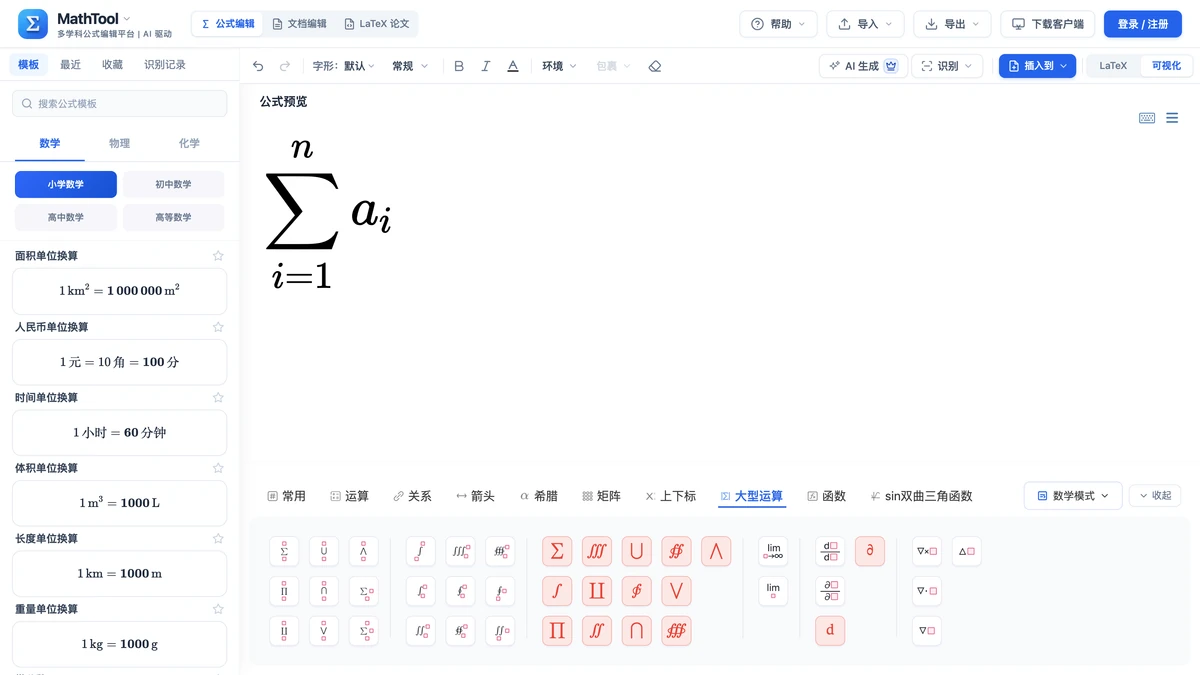Insert the red double integral ∬ symbol
1200x675 pixels.
click(597, 631)
